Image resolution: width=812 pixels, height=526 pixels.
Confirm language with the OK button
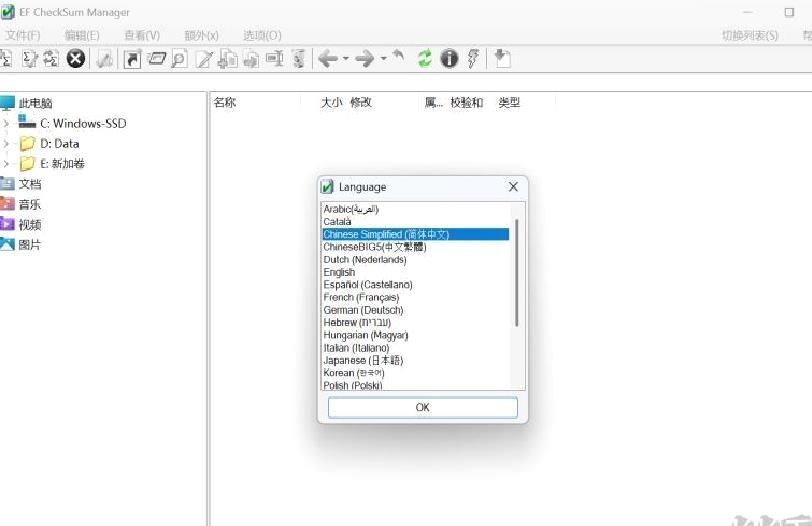[x=423, y=407]
